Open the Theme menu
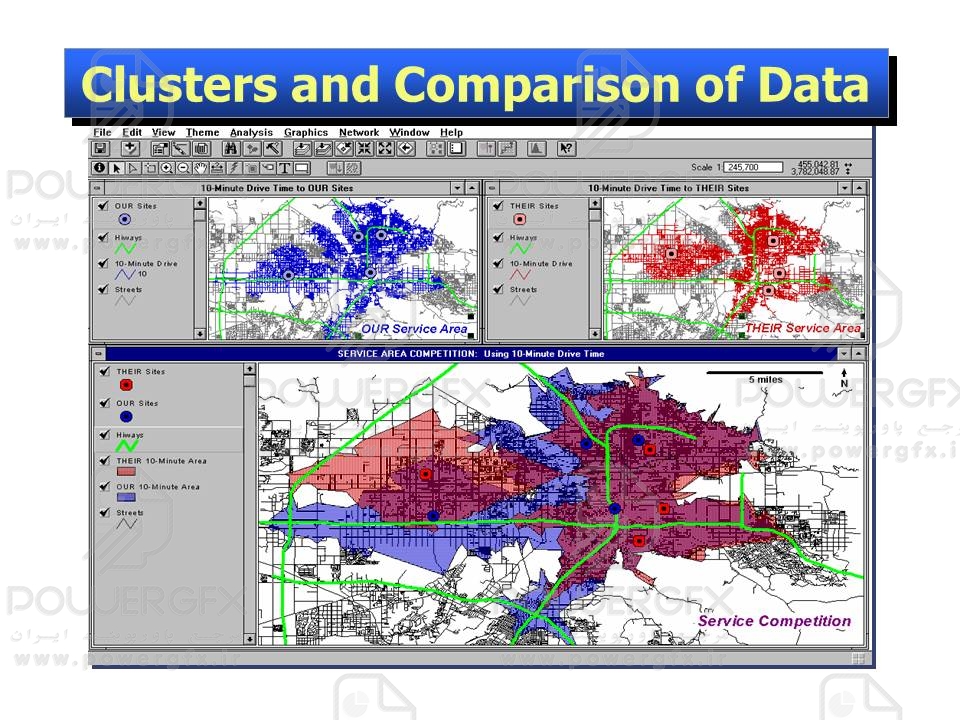Viewport: 960px width, 720px height. pyautogui.click(x=202, y=132)
